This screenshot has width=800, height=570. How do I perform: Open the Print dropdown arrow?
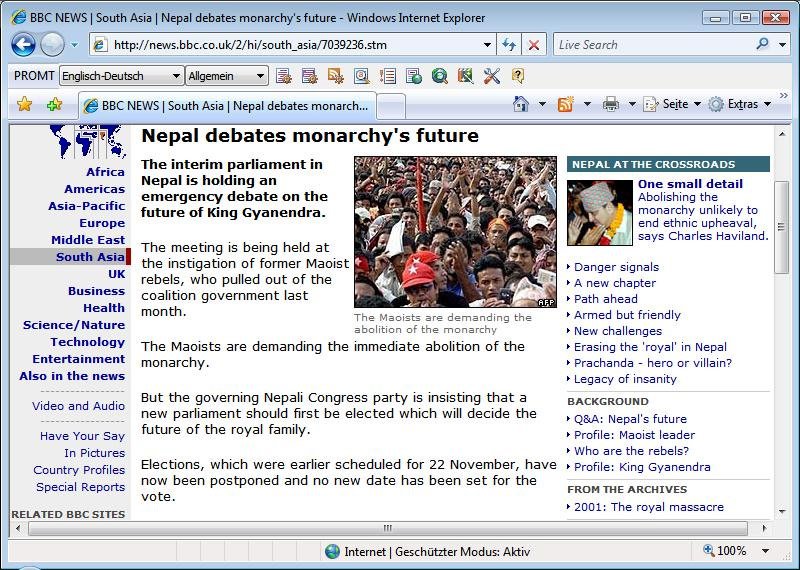[x=632, y=104]
